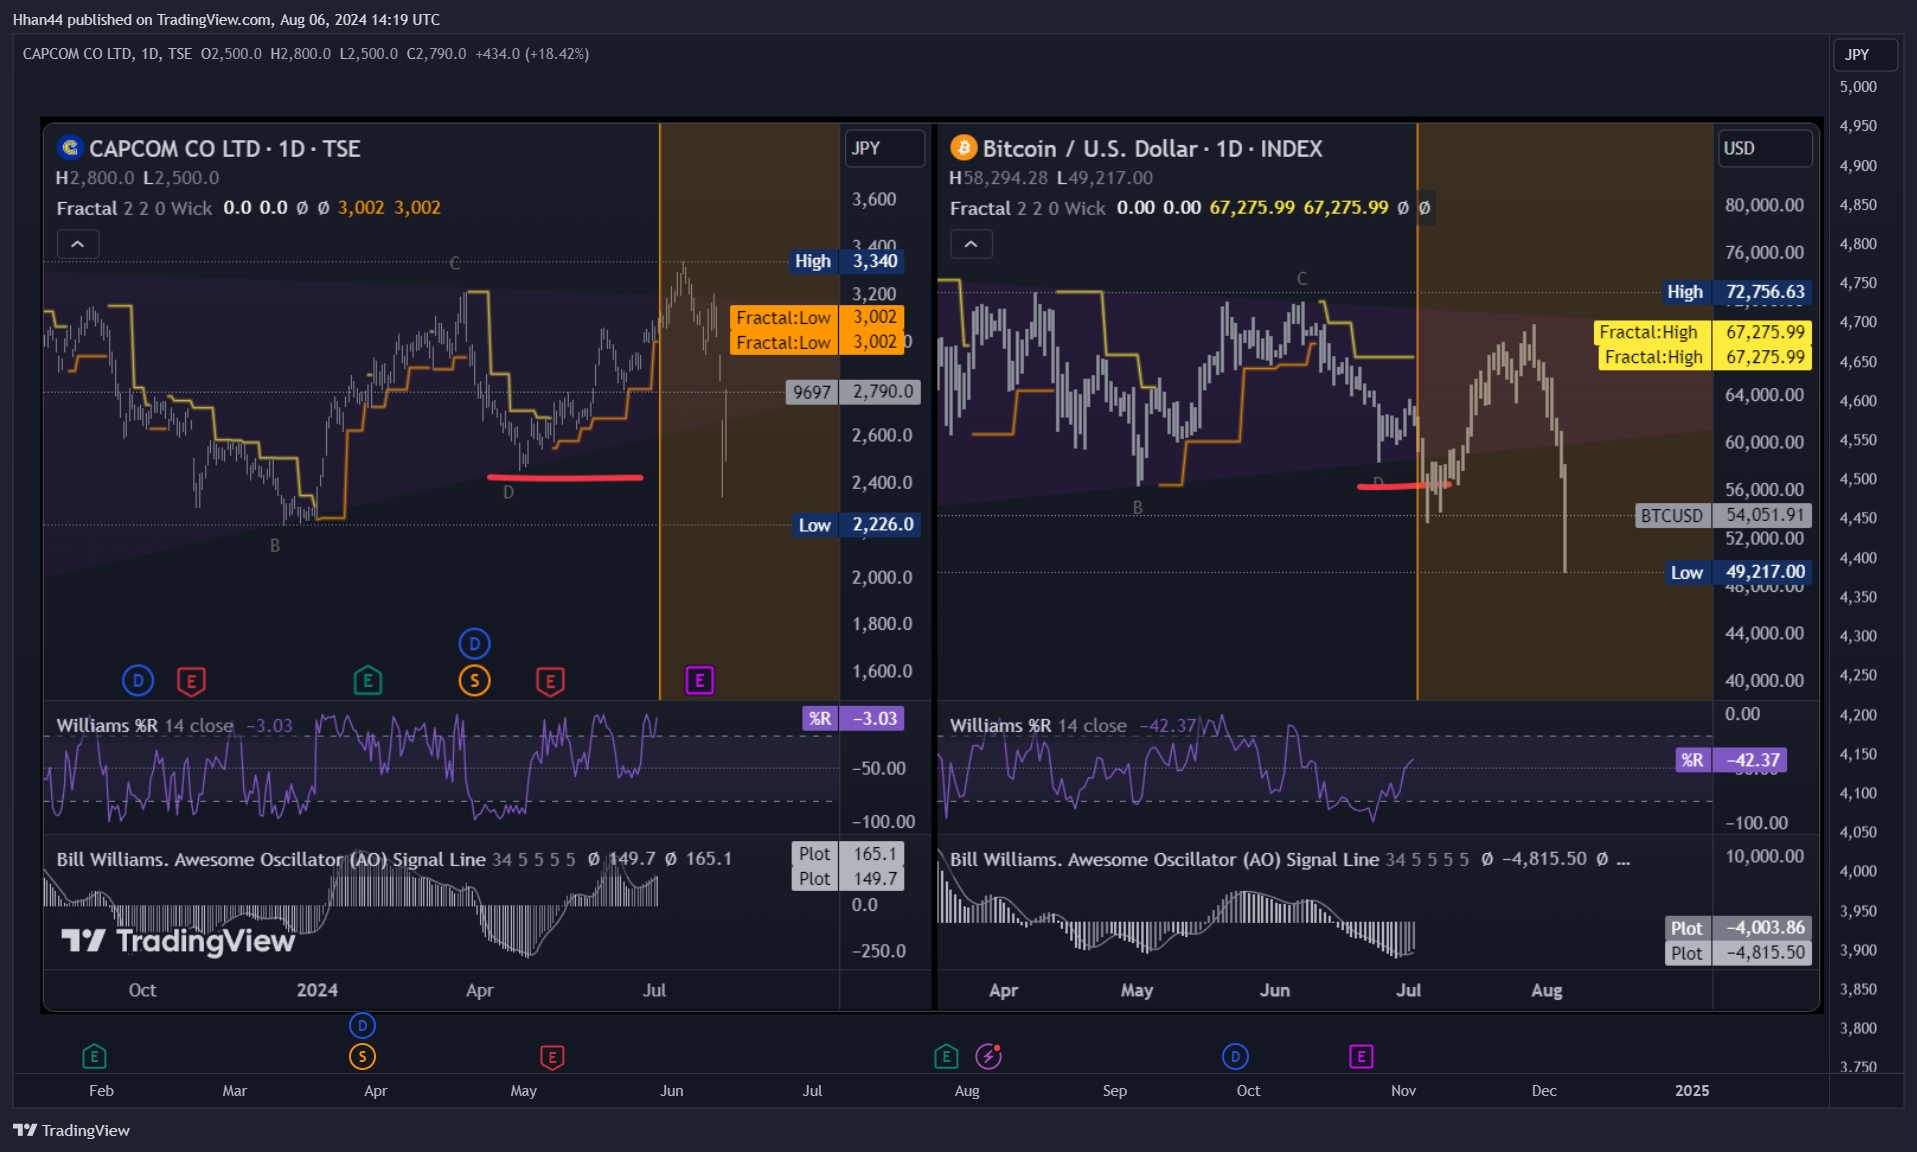Click the %R -3.03 value label

pyautogui.click(x=853, y=718)
